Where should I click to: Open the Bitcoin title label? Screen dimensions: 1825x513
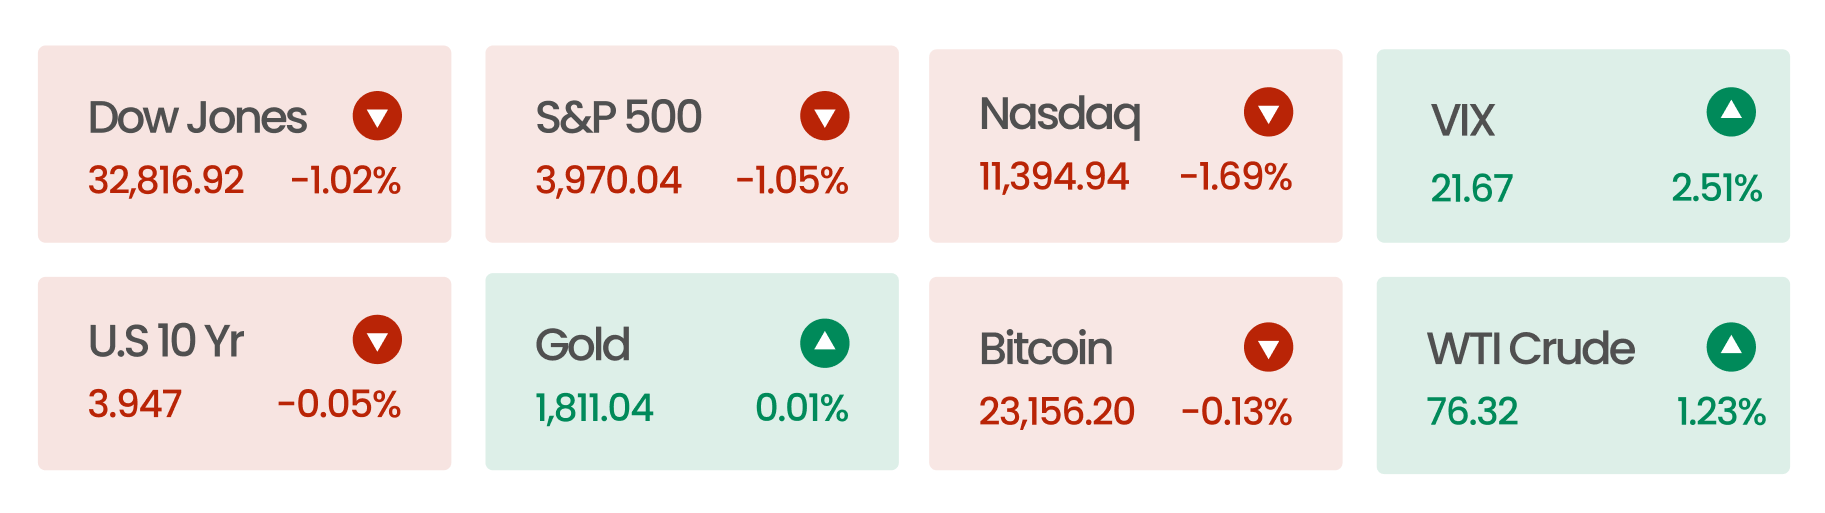pyautogui.click(x=1045, y=349)
